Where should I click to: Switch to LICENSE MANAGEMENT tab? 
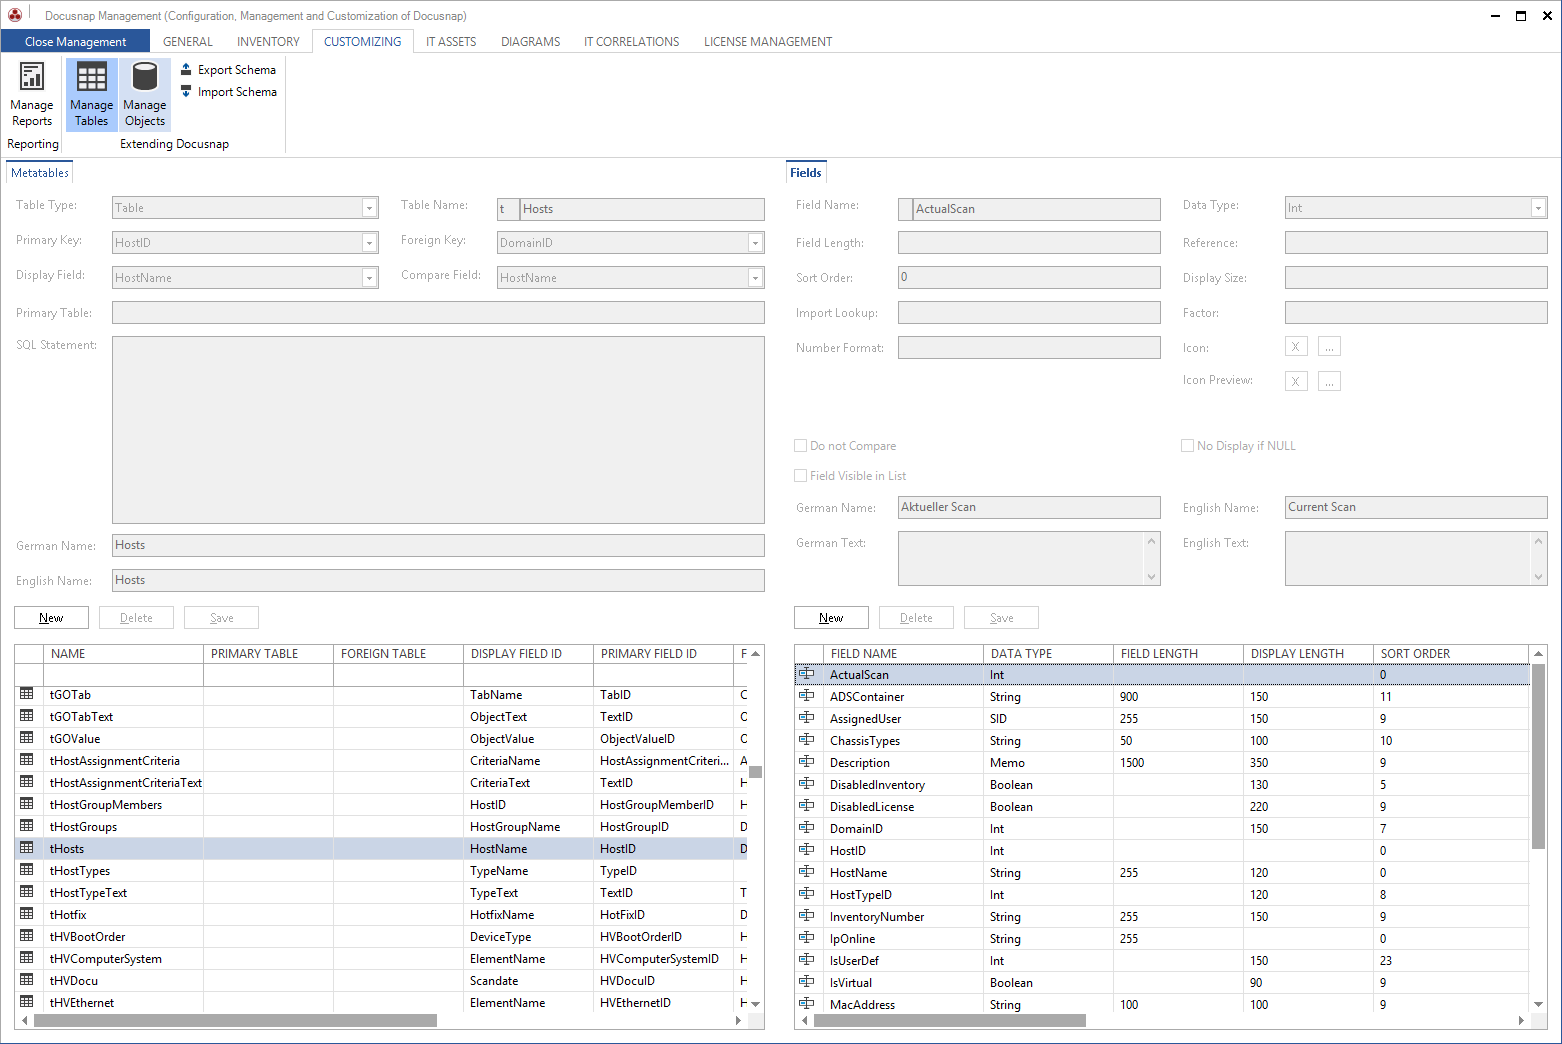point(768,42)
